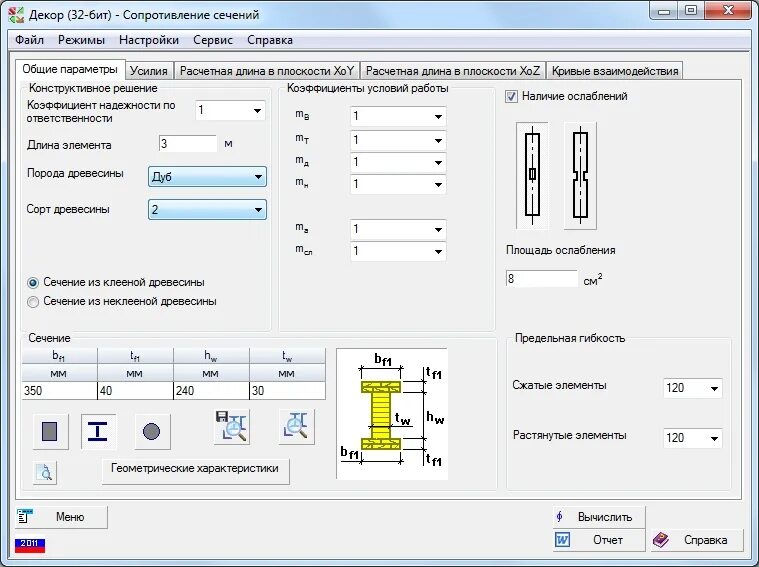
Task: Click the 2011 Russian flag icon
Action: [30, 544]
